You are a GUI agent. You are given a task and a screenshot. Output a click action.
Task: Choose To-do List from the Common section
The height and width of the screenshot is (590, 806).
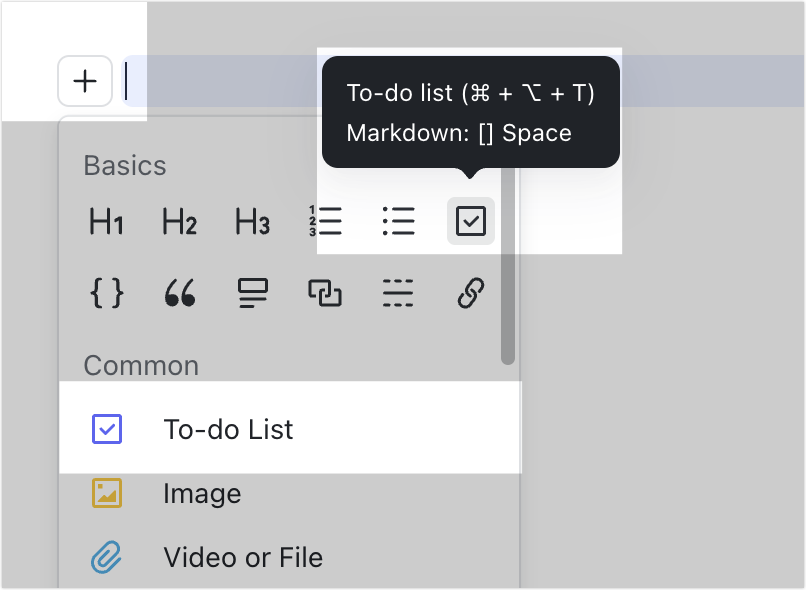click(228, 428)
